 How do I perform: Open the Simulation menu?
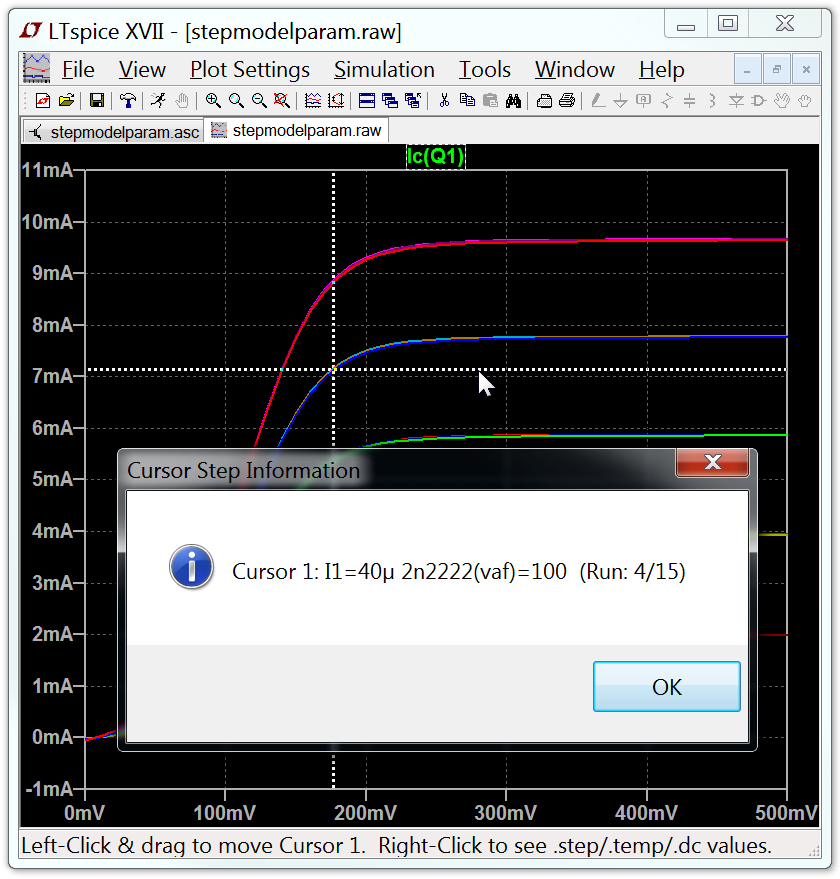pyautogui.click(x=384, y=70)
